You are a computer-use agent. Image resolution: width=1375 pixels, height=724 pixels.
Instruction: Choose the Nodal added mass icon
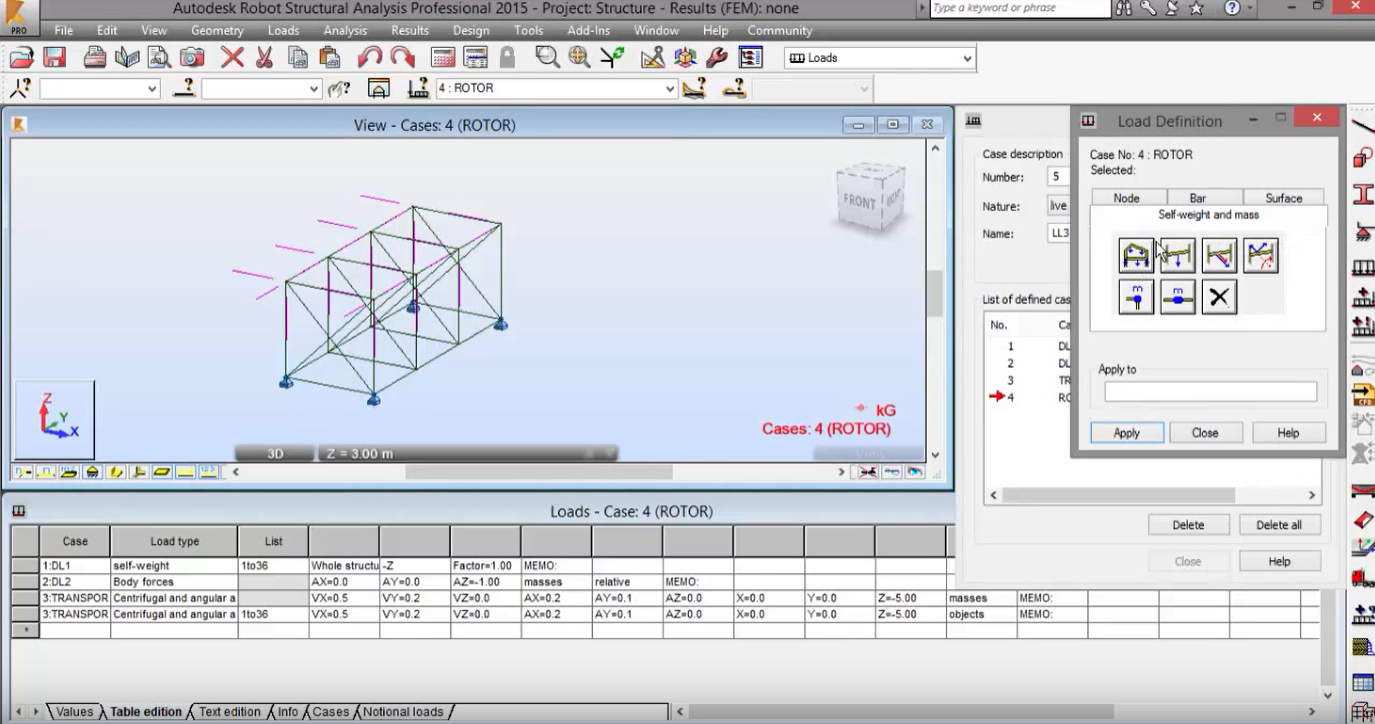click(x=1136, y=297)
